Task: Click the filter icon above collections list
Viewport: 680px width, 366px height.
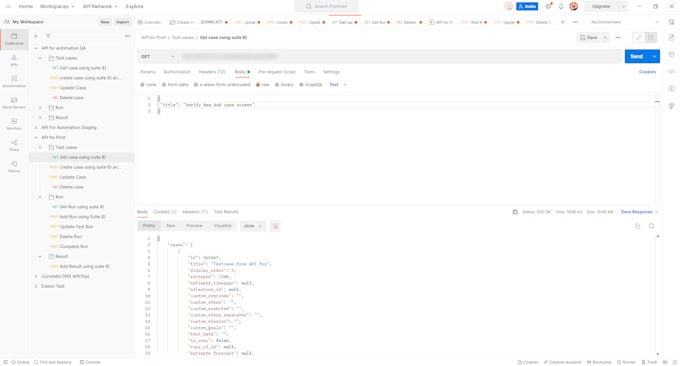Action: 48,36
